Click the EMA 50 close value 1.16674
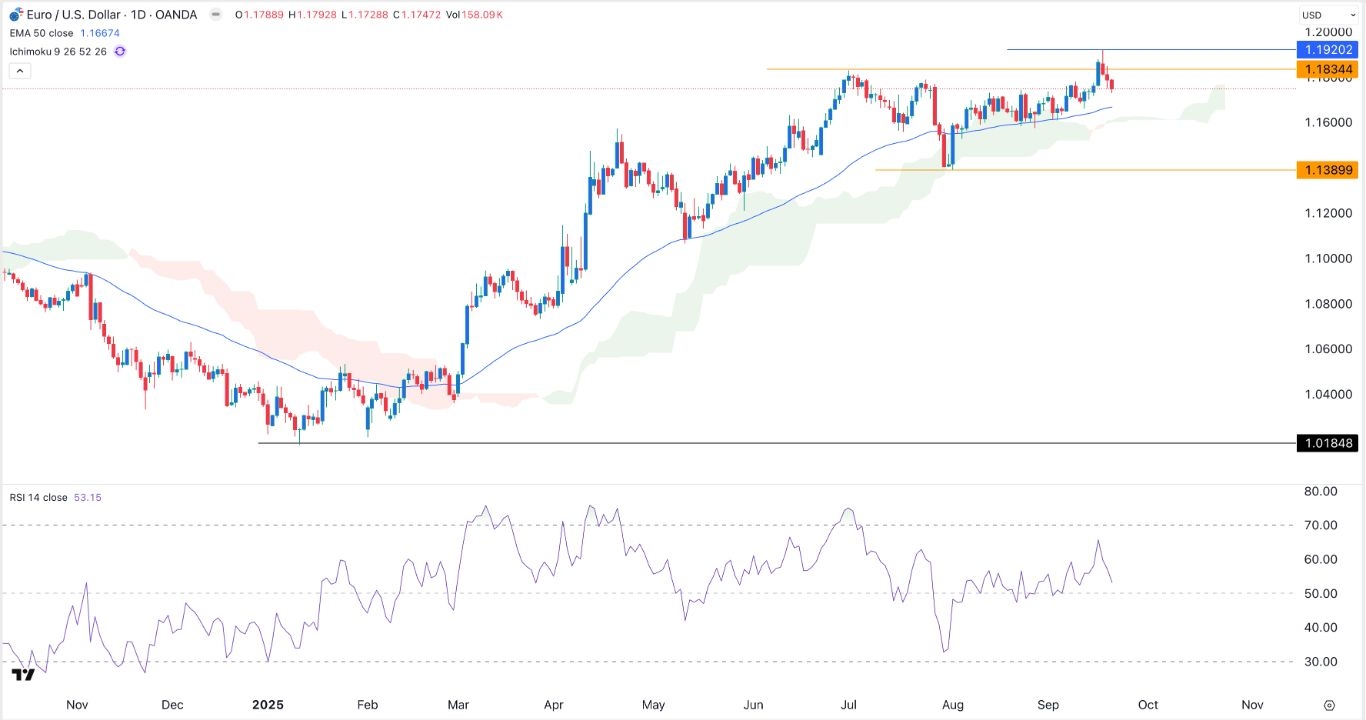 (x=100, y=33)
